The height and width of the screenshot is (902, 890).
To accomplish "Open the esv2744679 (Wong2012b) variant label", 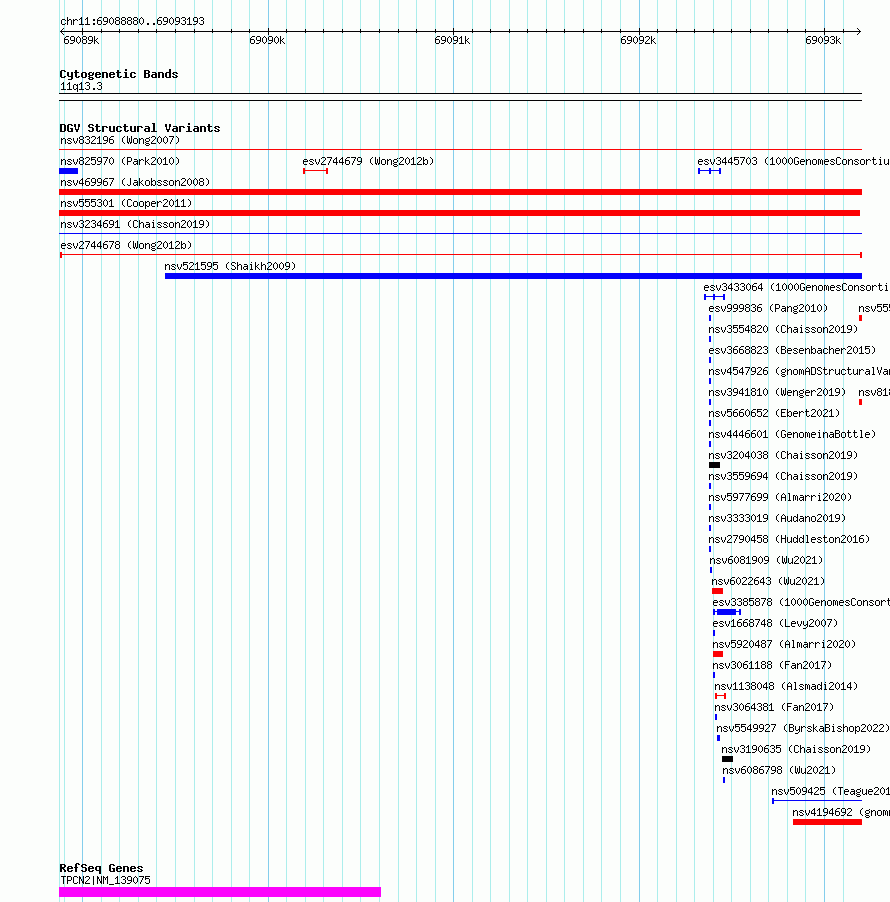I will pos(368,162).
